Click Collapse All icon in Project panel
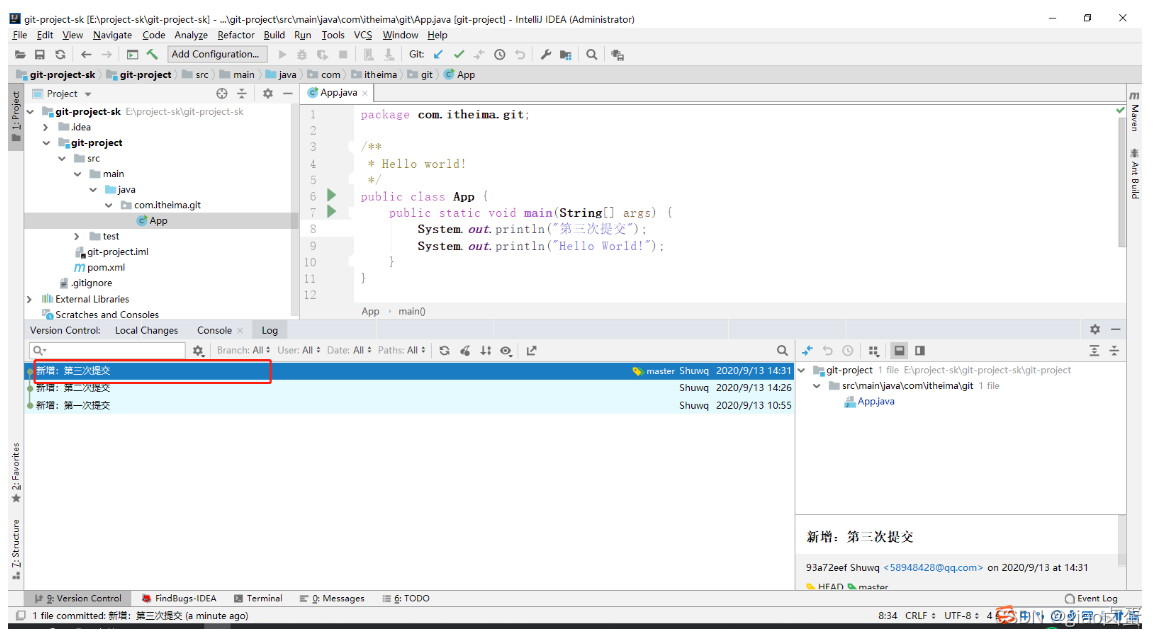Screen dimensions: 1157x637 click(x=241, y=94)
